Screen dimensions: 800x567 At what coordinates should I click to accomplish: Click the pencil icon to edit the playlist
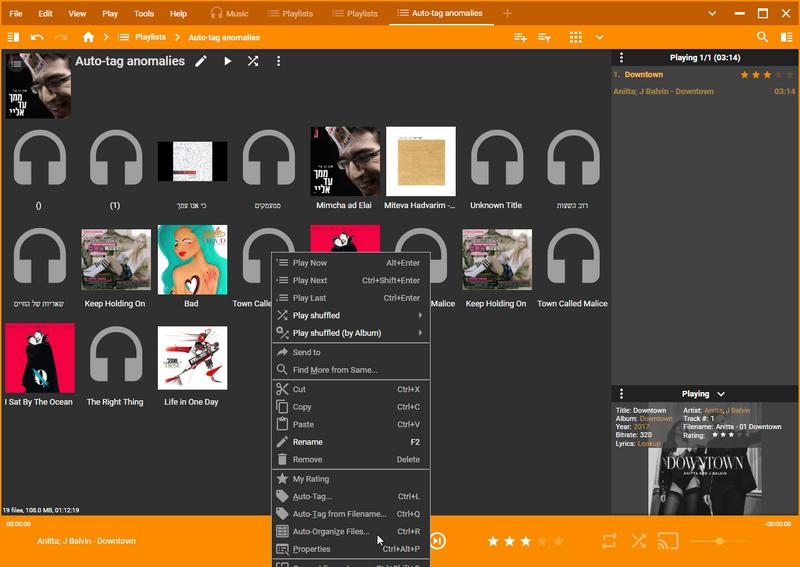[201, 61]
